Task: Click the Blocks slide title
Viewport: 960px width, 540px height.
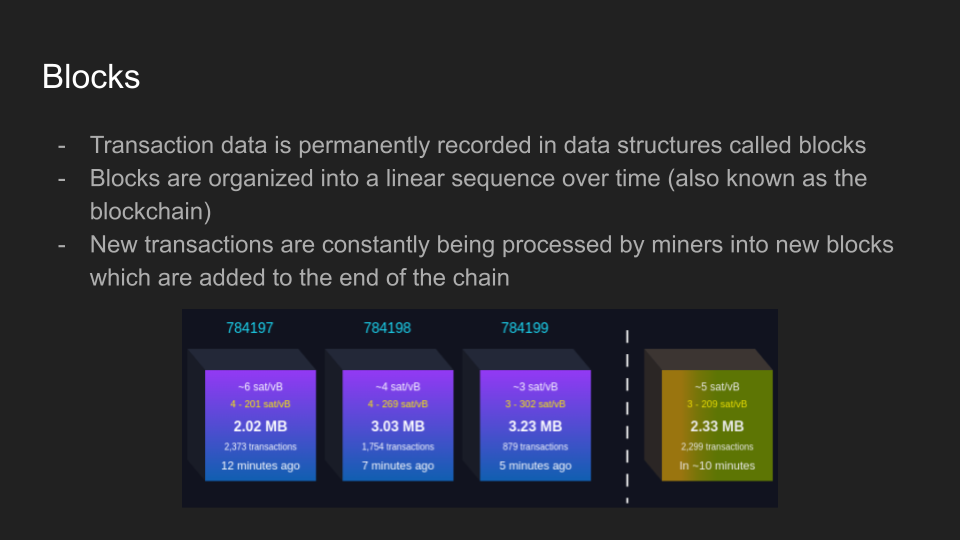Action: pyautogui.click(x=91, y=77)
